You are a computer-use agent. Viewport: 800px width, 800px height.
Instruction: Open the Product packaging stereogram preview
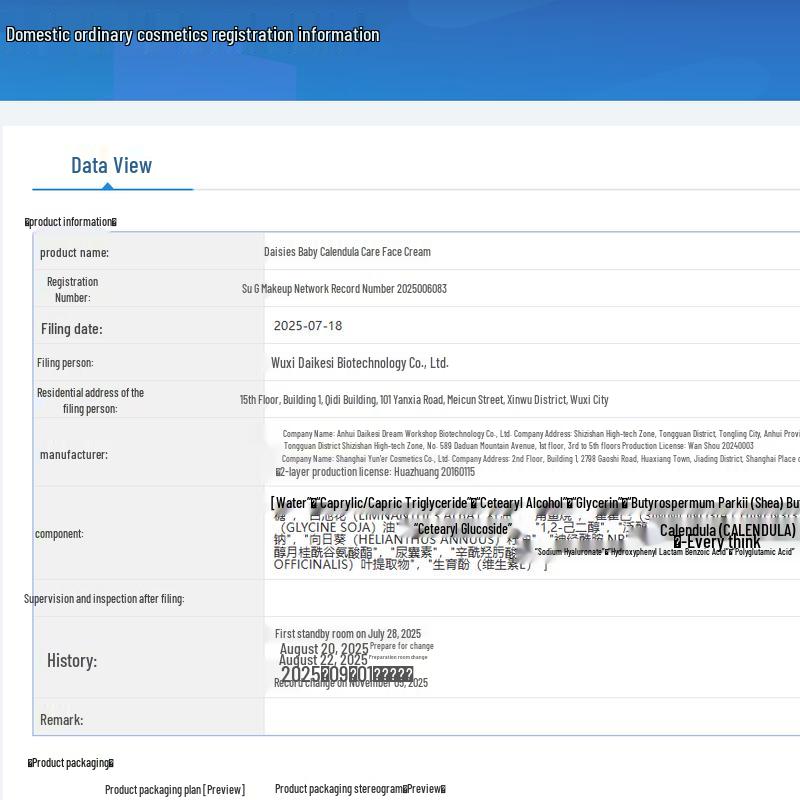(359, 789)
